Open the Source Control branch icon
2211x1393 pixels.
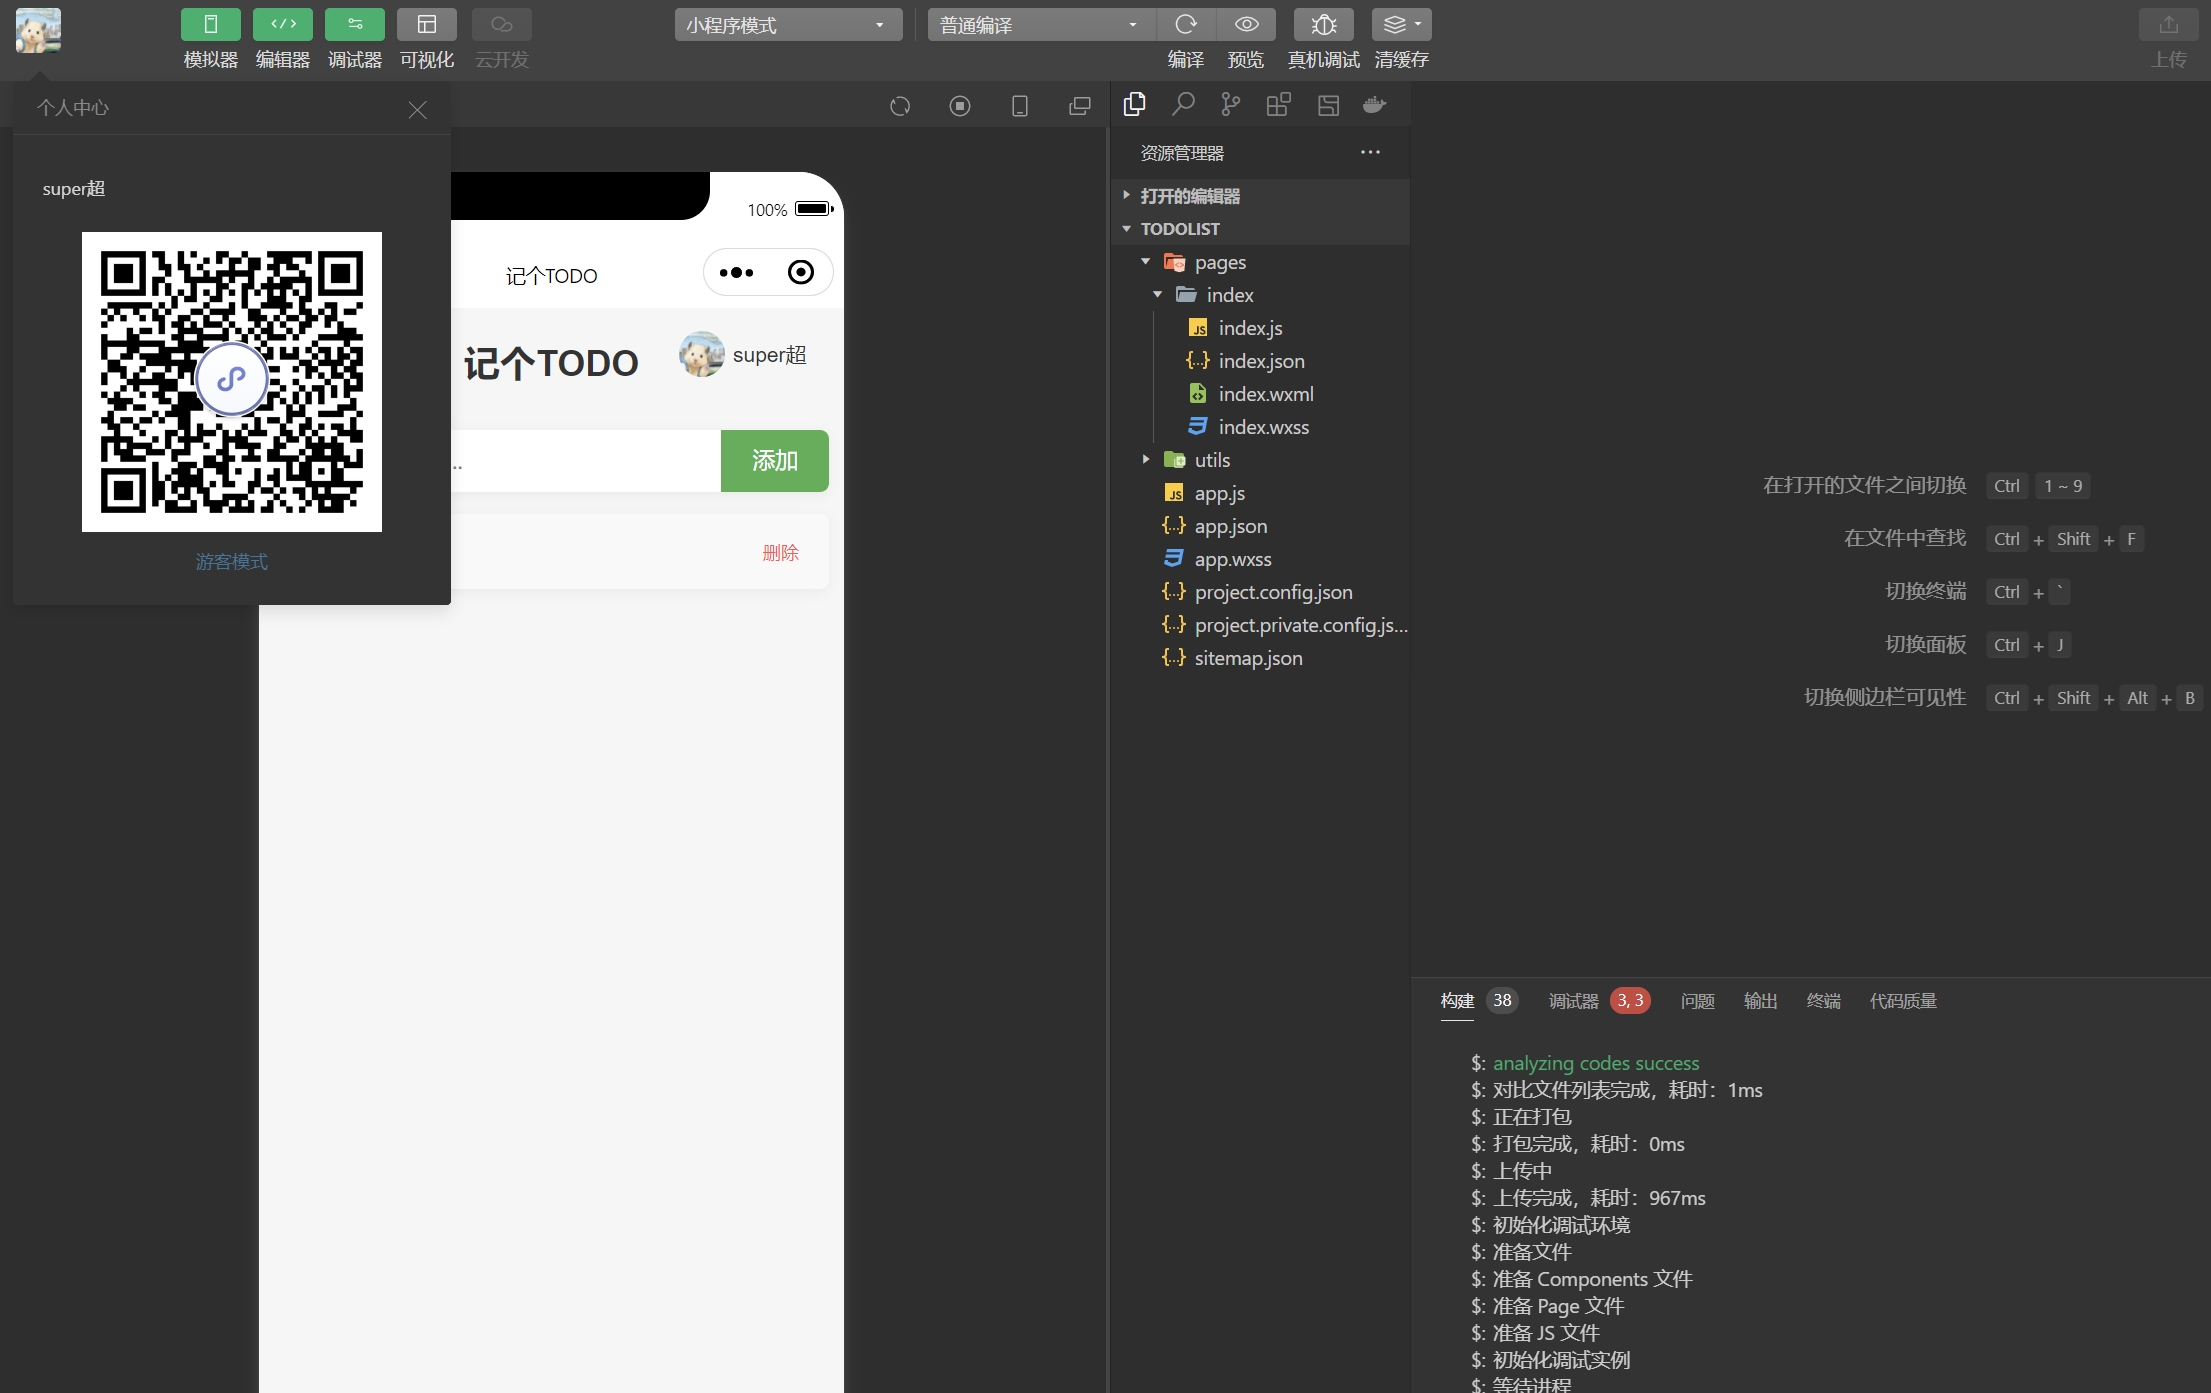click(1231, 104)
